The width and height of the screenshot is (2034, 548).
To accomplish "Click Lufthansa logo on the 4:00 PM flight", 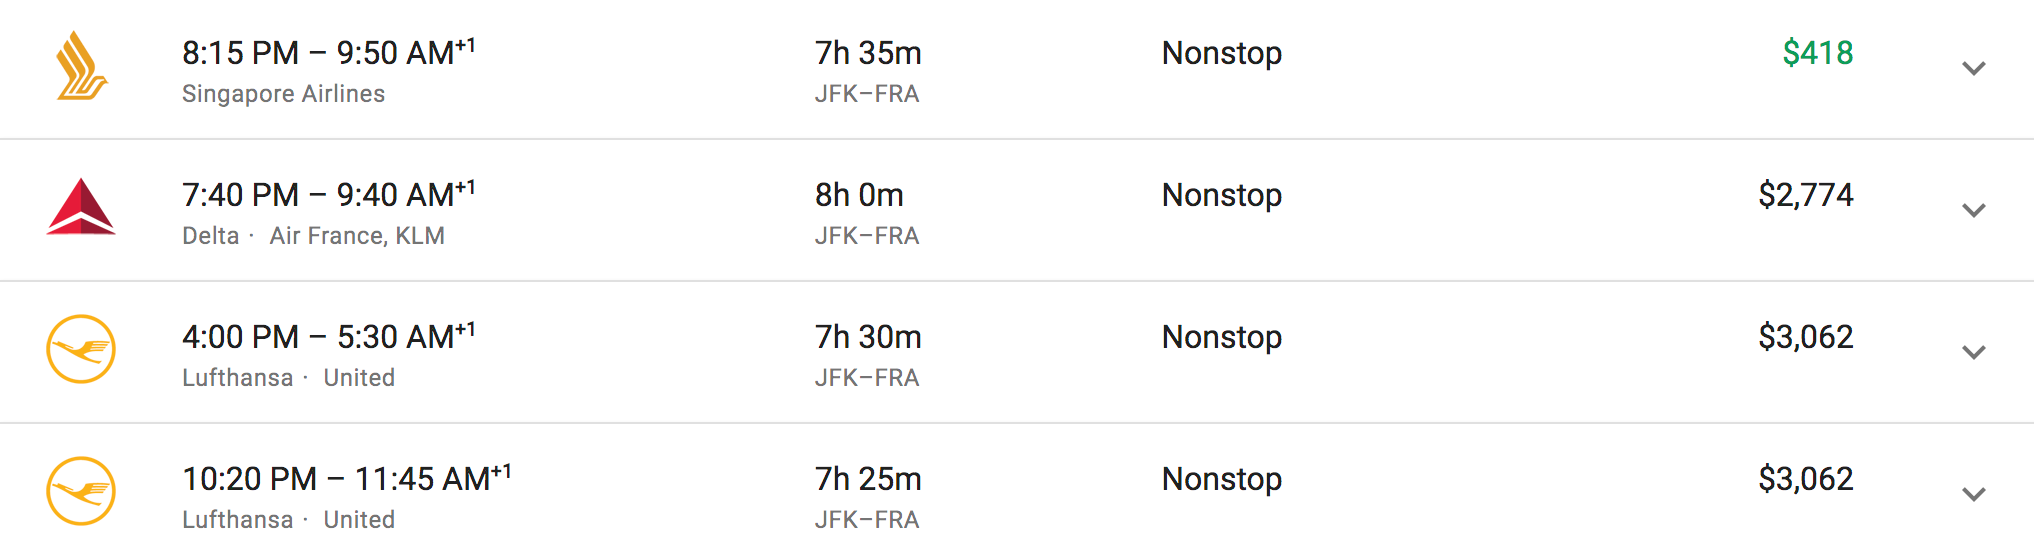I will point(81,349).
